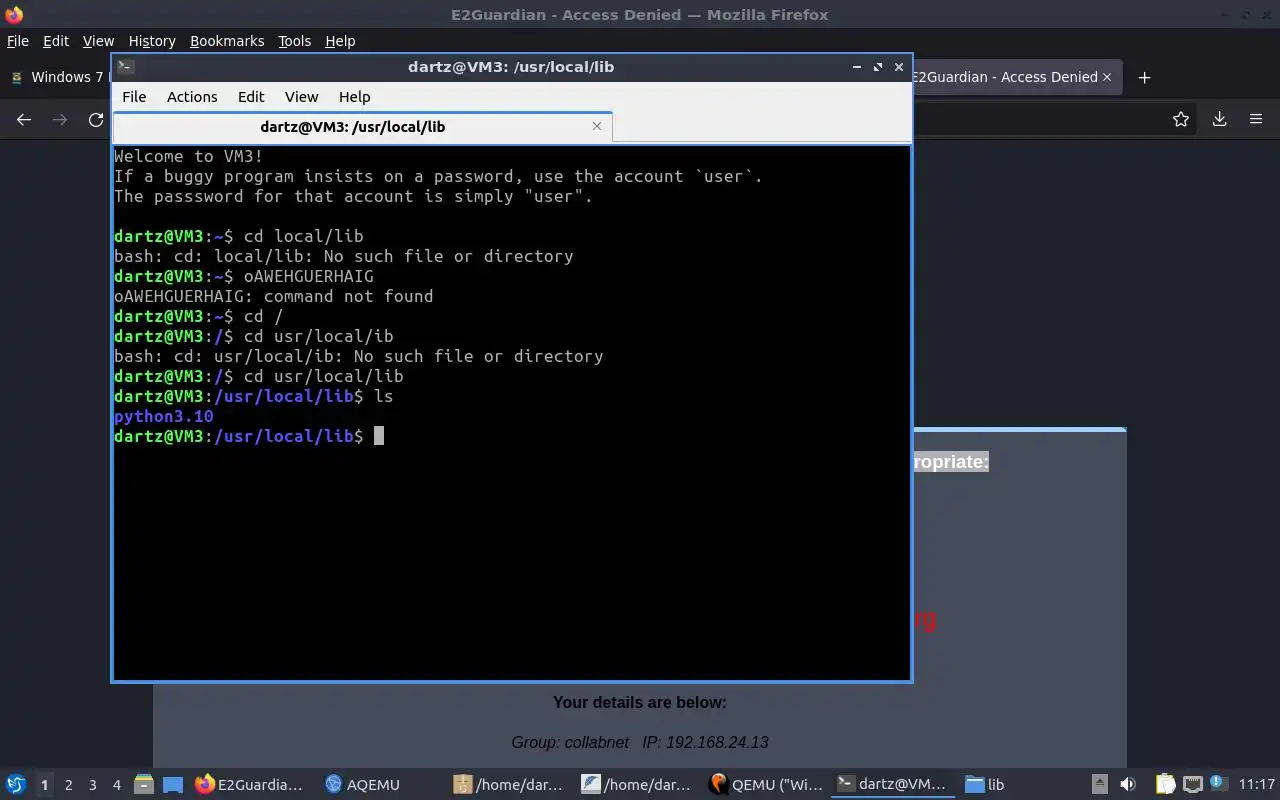
Task: Switch to dartz@VM... terminal in taskbar
Action: [x=892, y=785]
